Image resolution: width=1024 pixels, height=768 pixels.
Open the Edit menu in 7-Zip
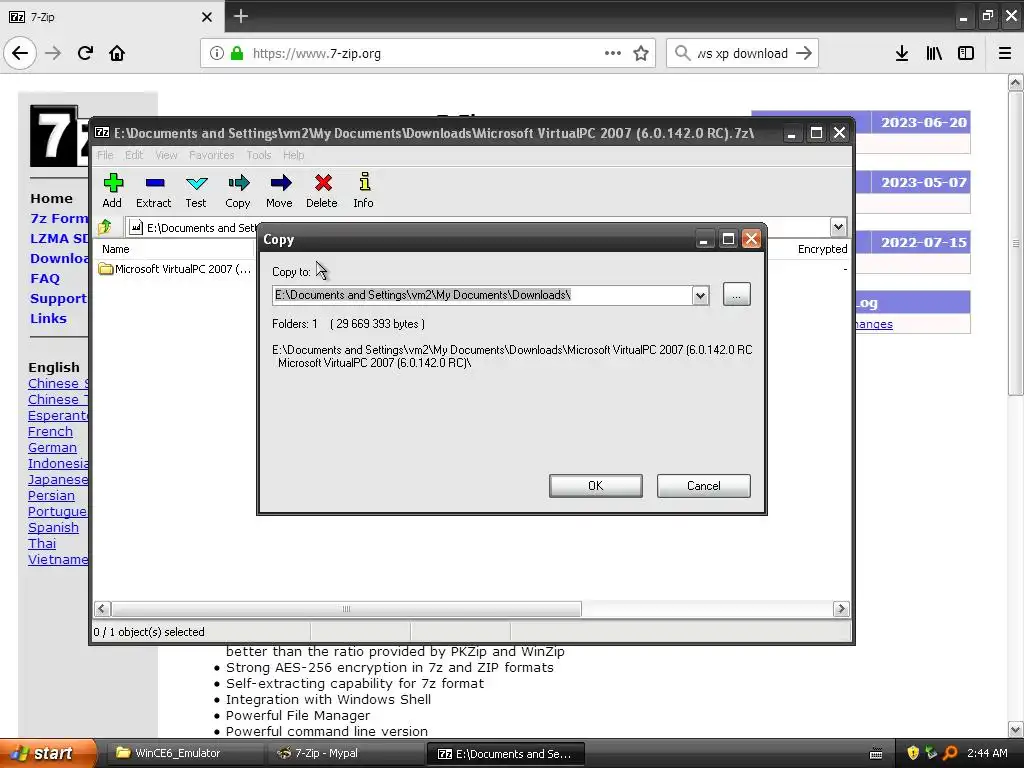pos(134,155)
